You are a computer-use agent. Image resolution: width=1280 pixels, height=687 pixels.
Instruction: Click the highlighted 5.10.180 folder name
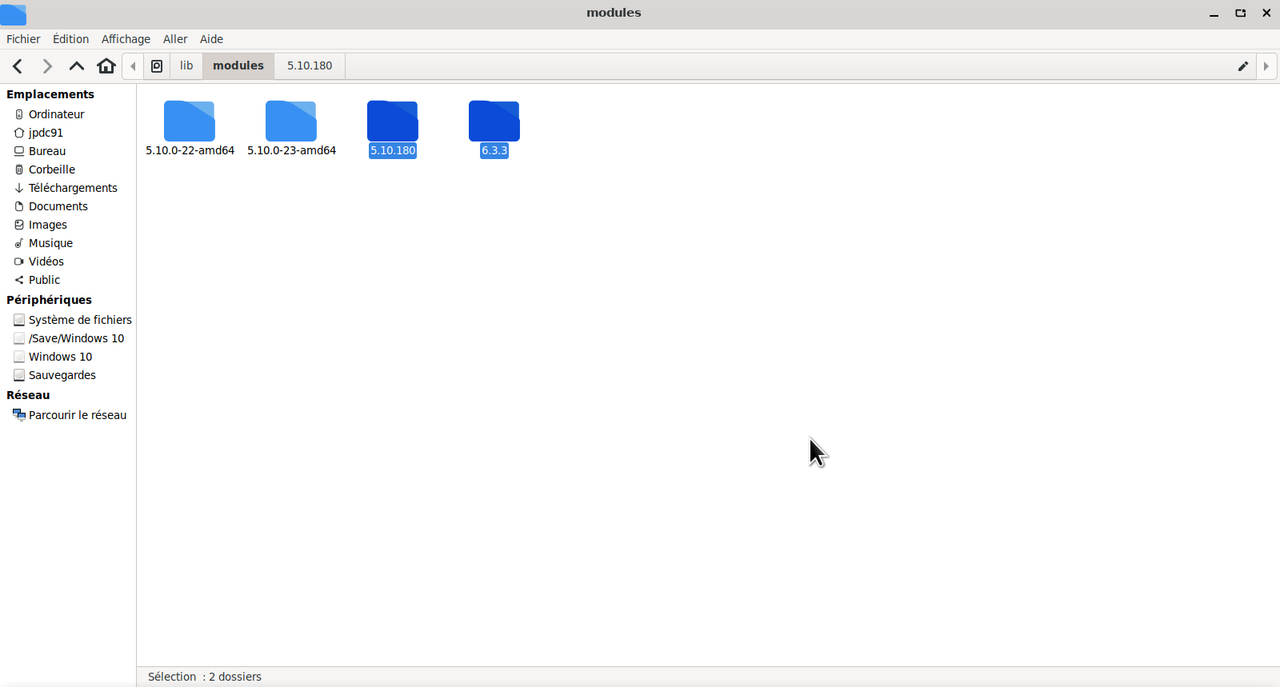pos(392,151)
